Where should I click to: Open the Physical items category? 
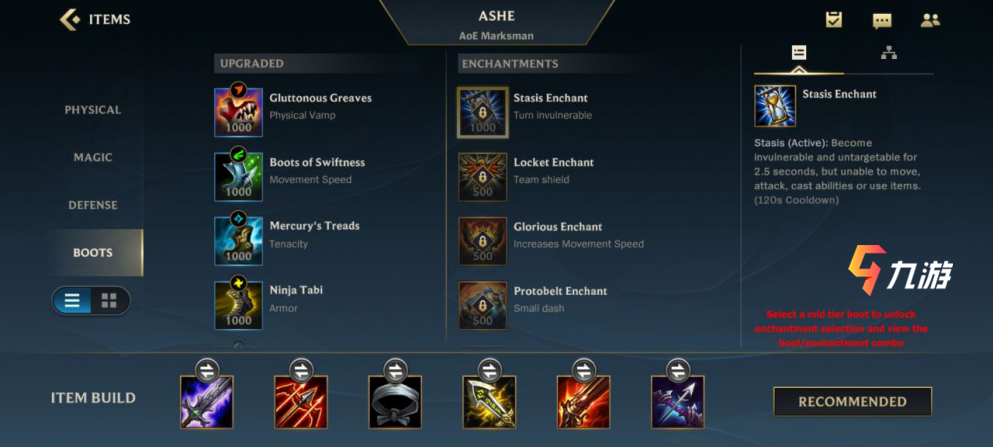[x=92, y=110]
